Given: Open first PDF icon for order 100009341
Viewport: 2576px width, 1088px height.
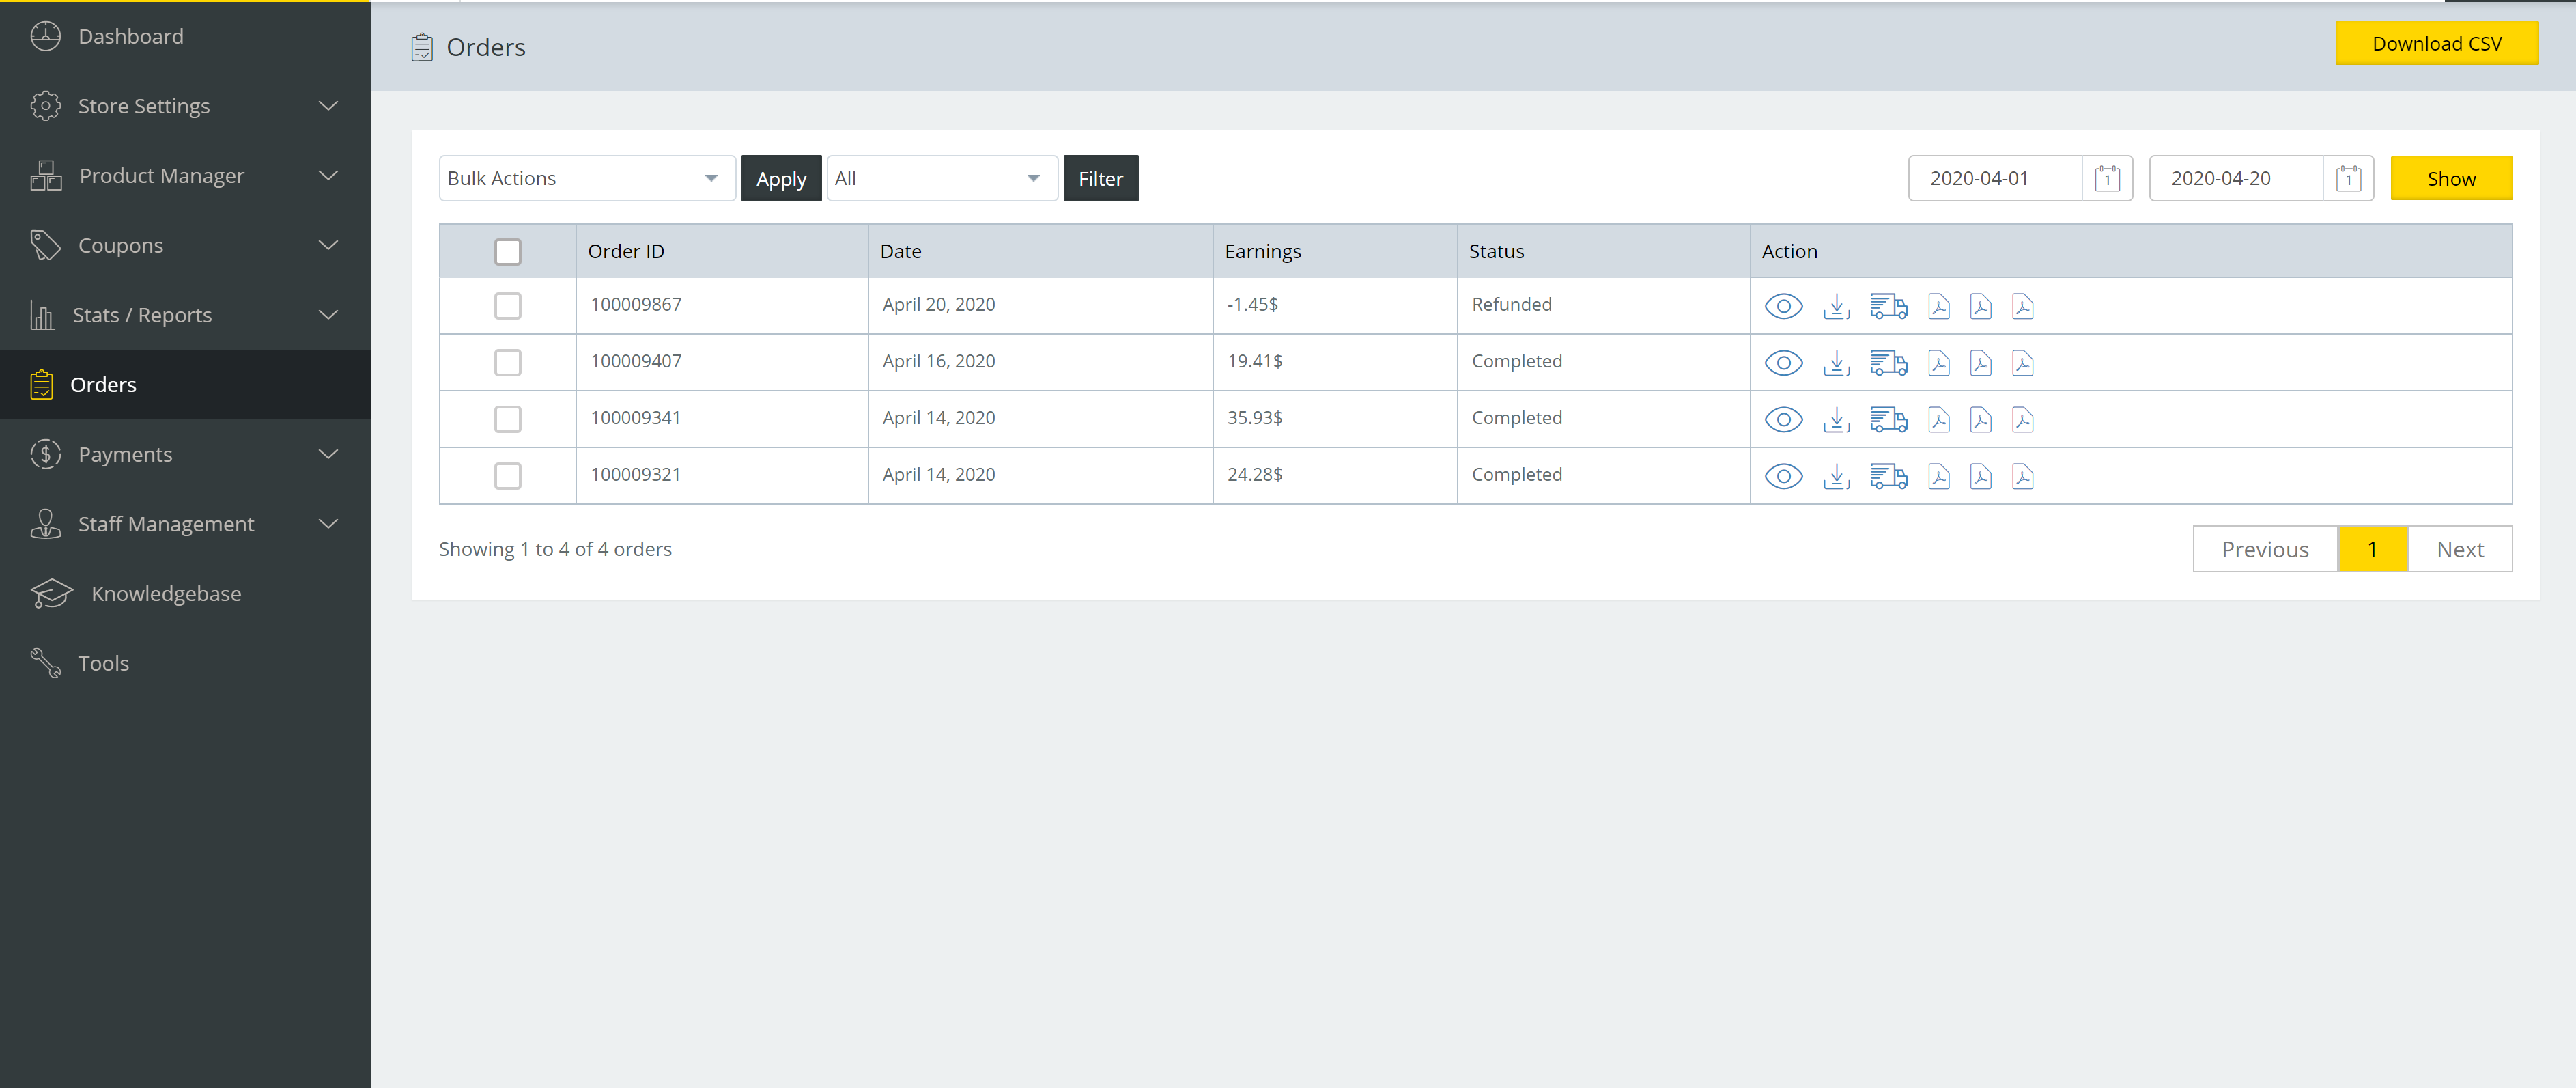Looking at the screenshot, I should 1938,420.
